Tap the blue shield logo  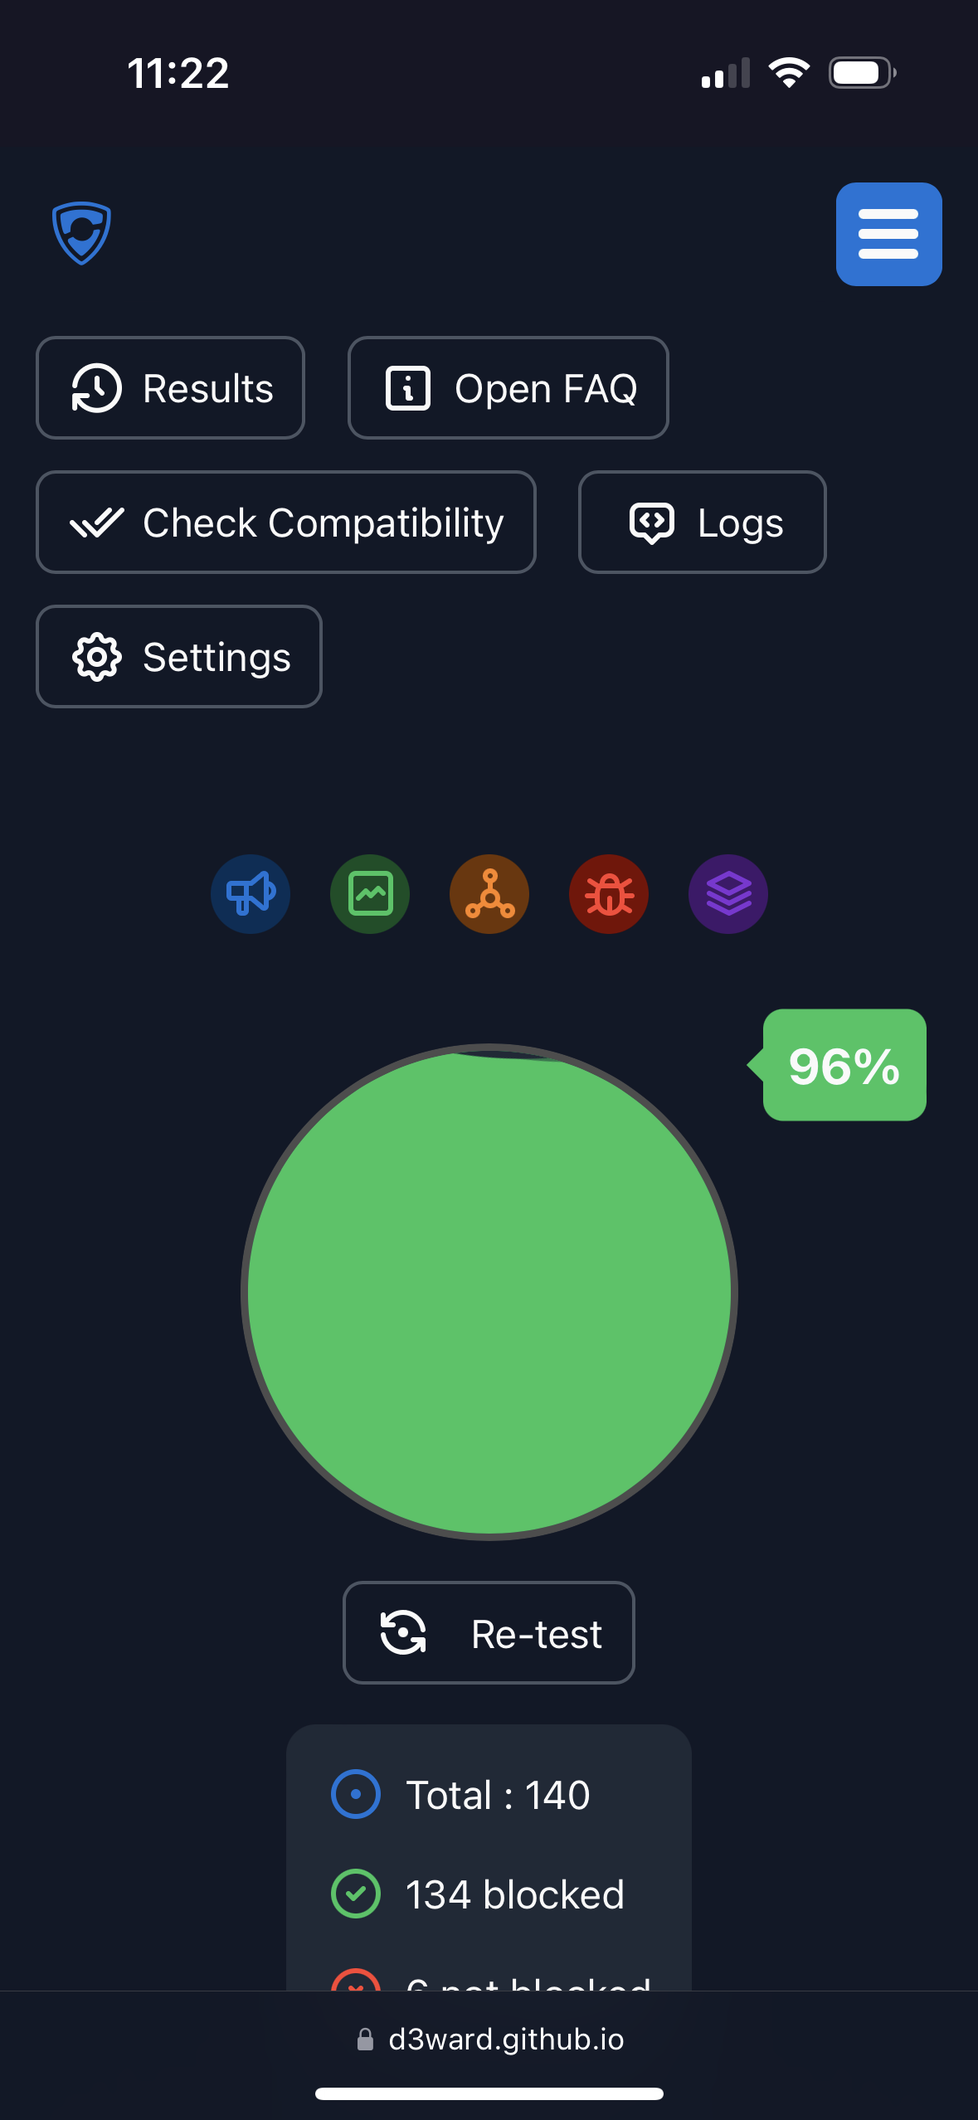[x=81, y=233]
